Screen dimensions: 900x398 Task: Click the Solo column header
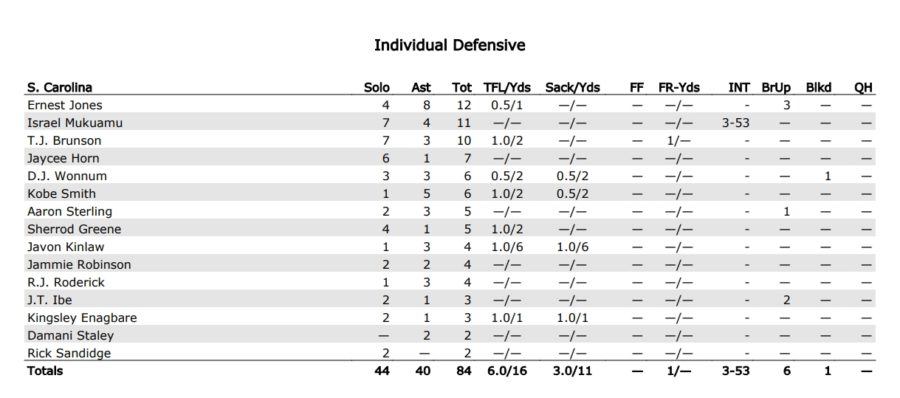pos(377,87)
